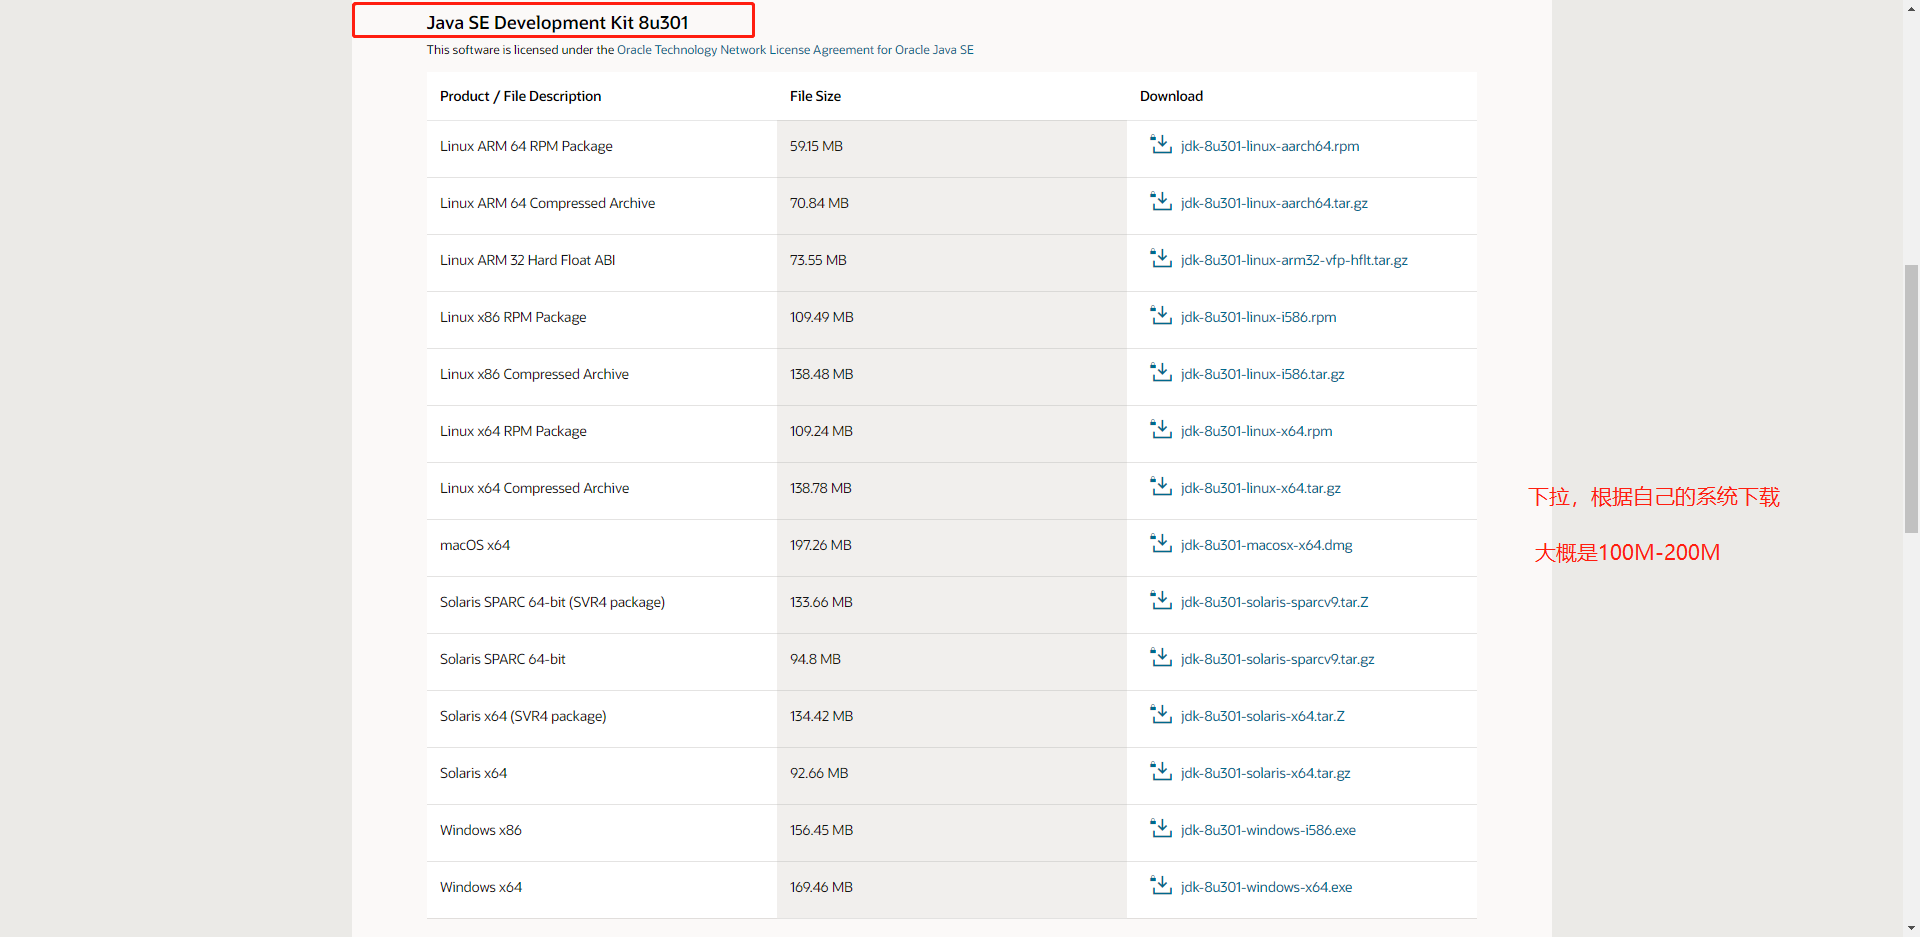
Task: Download jdk-8u301-windows-i586.exe via its link
Action: pos(1268,830)
